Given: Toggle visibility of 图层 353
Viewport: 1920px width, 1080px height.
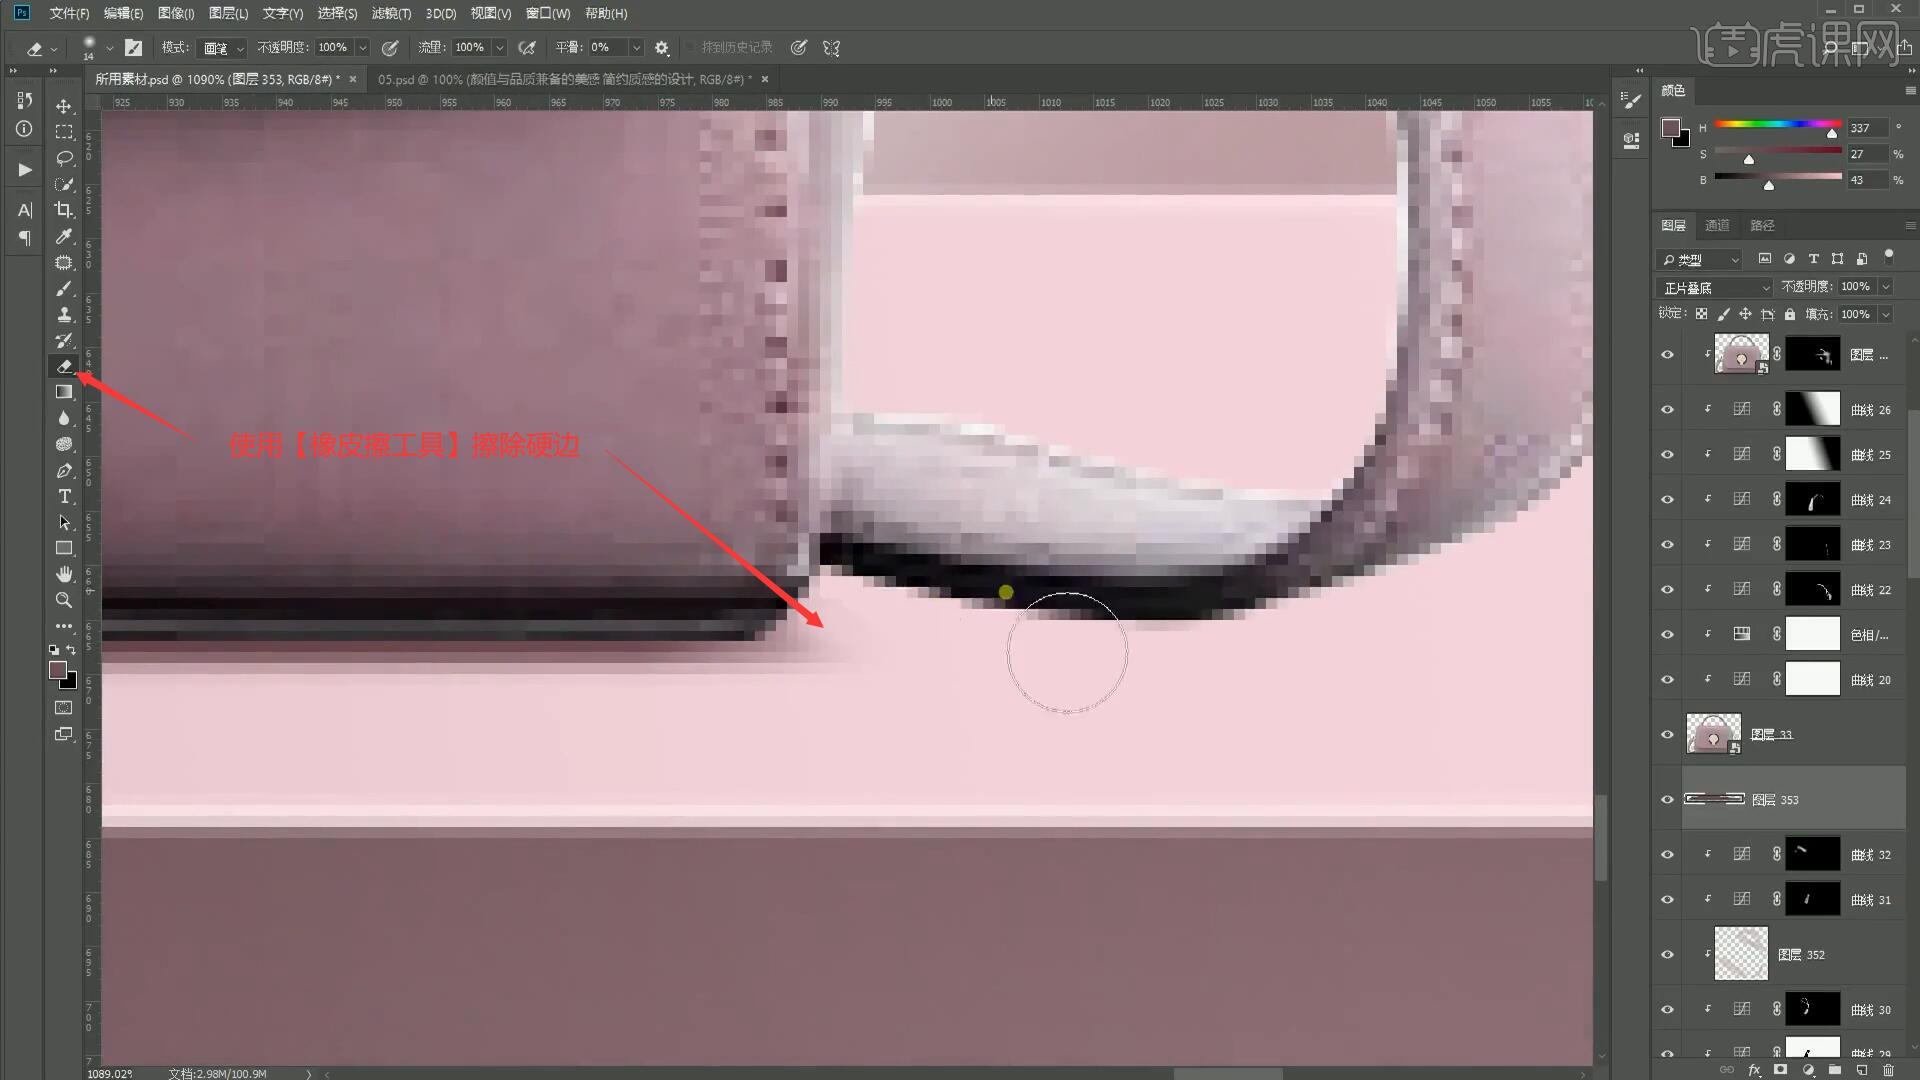Looking at the screenshot, I should [1667, 799].
